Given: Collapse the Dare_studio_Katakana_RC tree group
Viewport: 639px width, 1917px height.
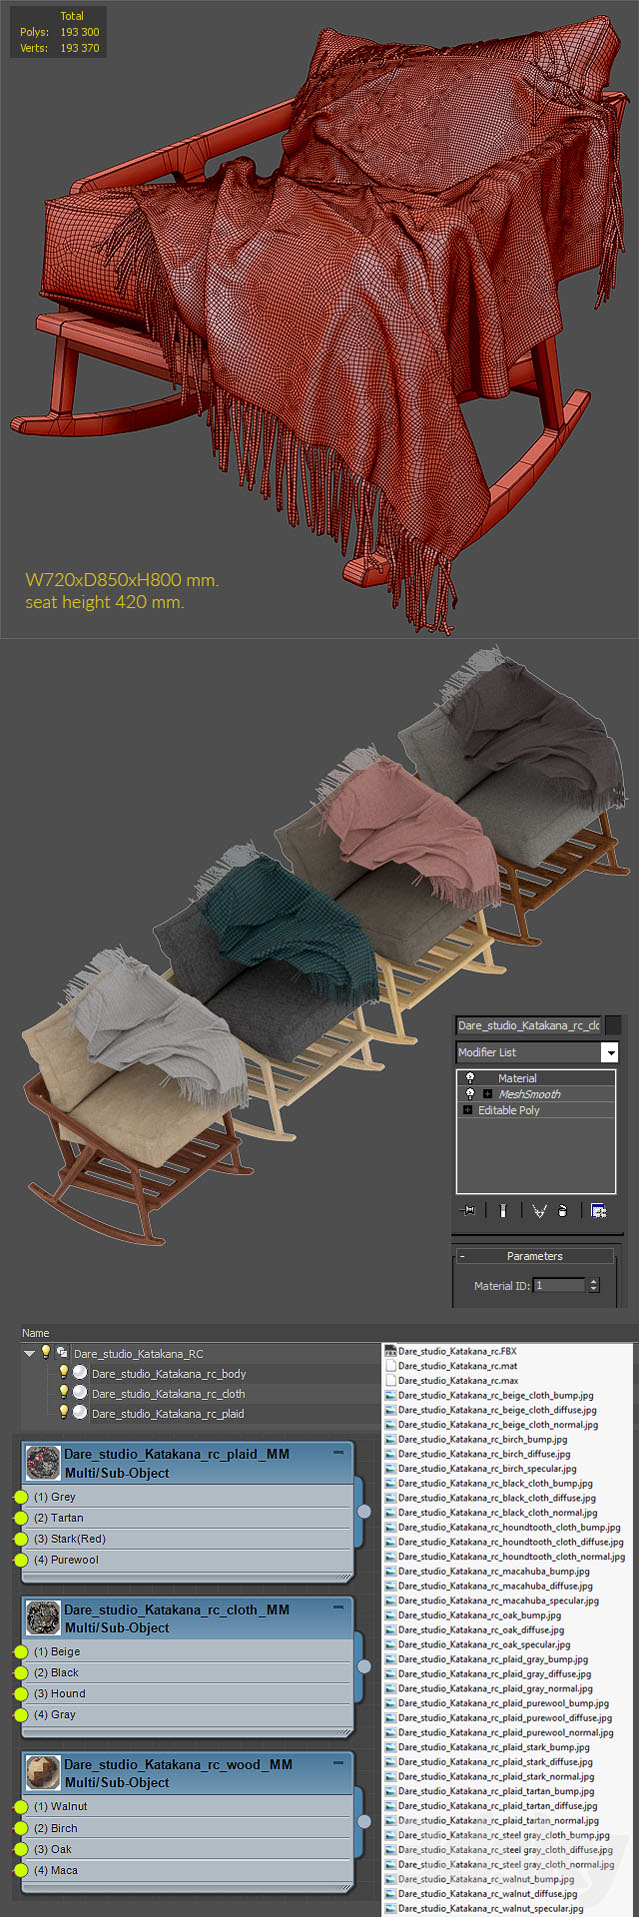Looking at the screenshot, I should pyautogui.click(x=29, y=1353).
